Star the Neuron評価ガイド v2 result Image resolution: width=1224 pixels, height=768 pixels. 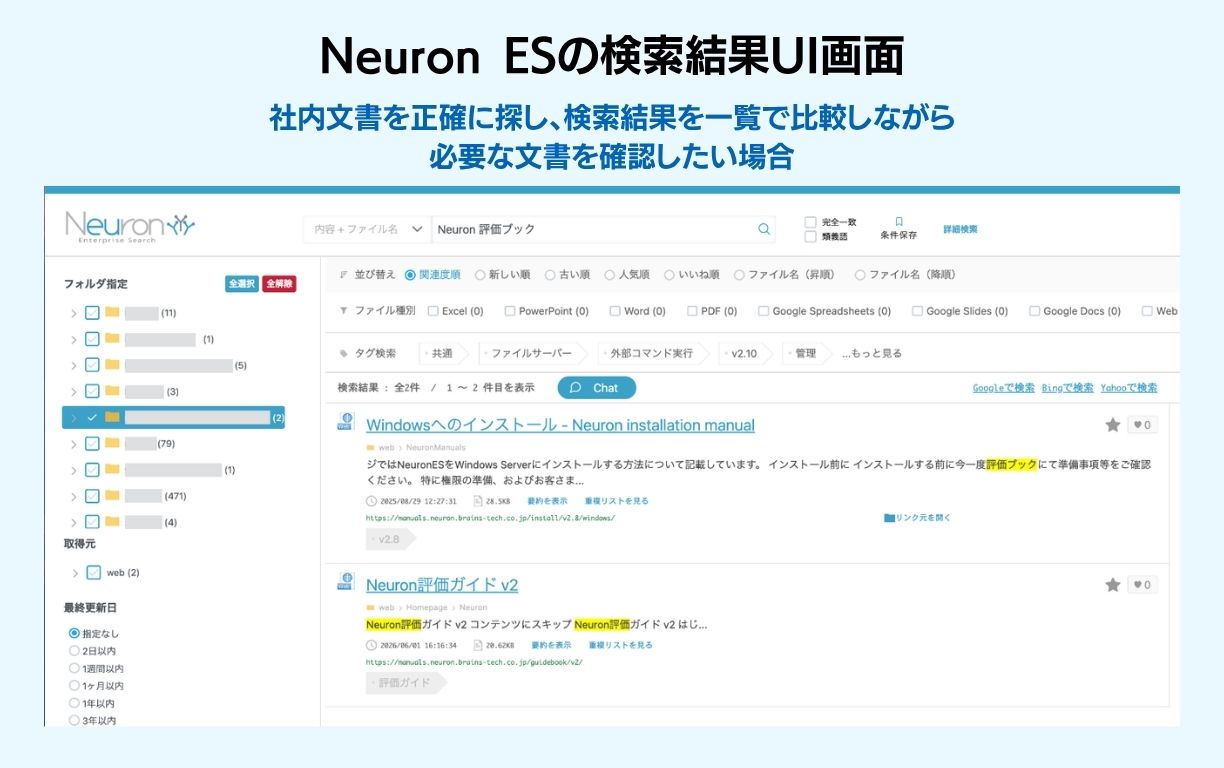(x=1112, y=585)
